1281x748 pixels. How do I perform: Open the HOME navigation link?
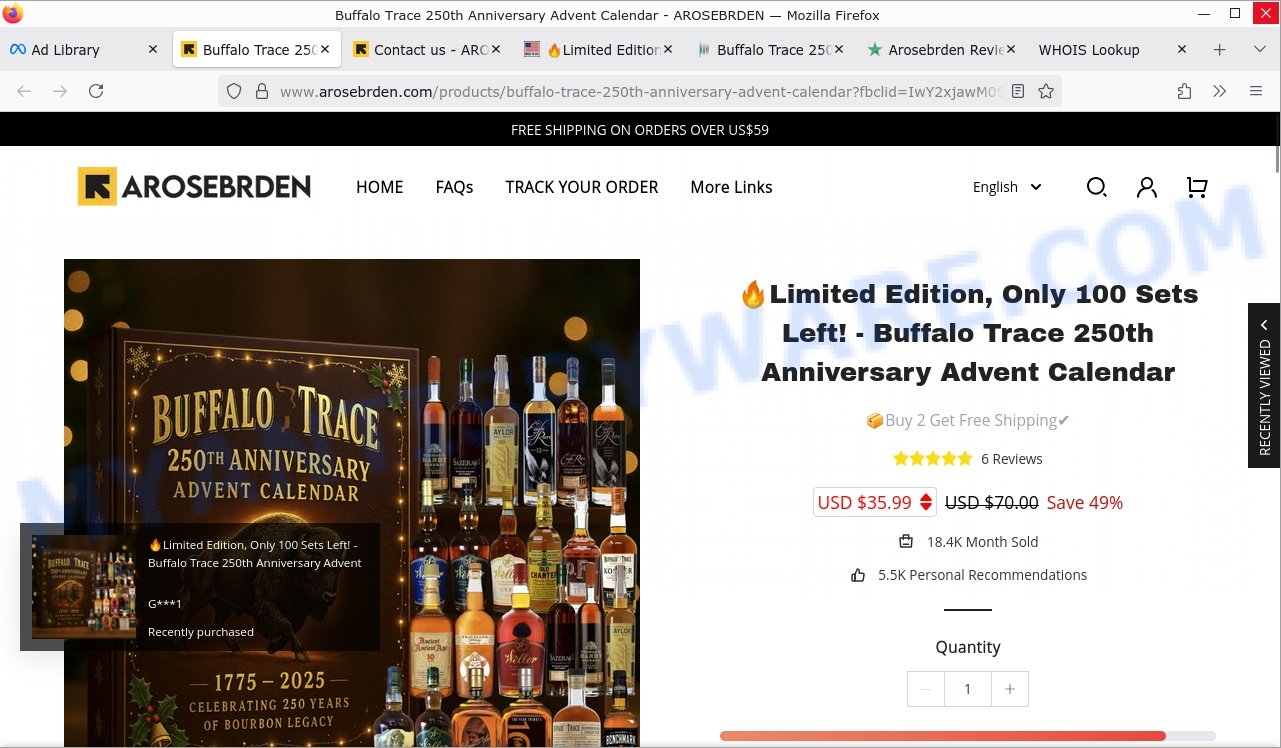[380, 187]
